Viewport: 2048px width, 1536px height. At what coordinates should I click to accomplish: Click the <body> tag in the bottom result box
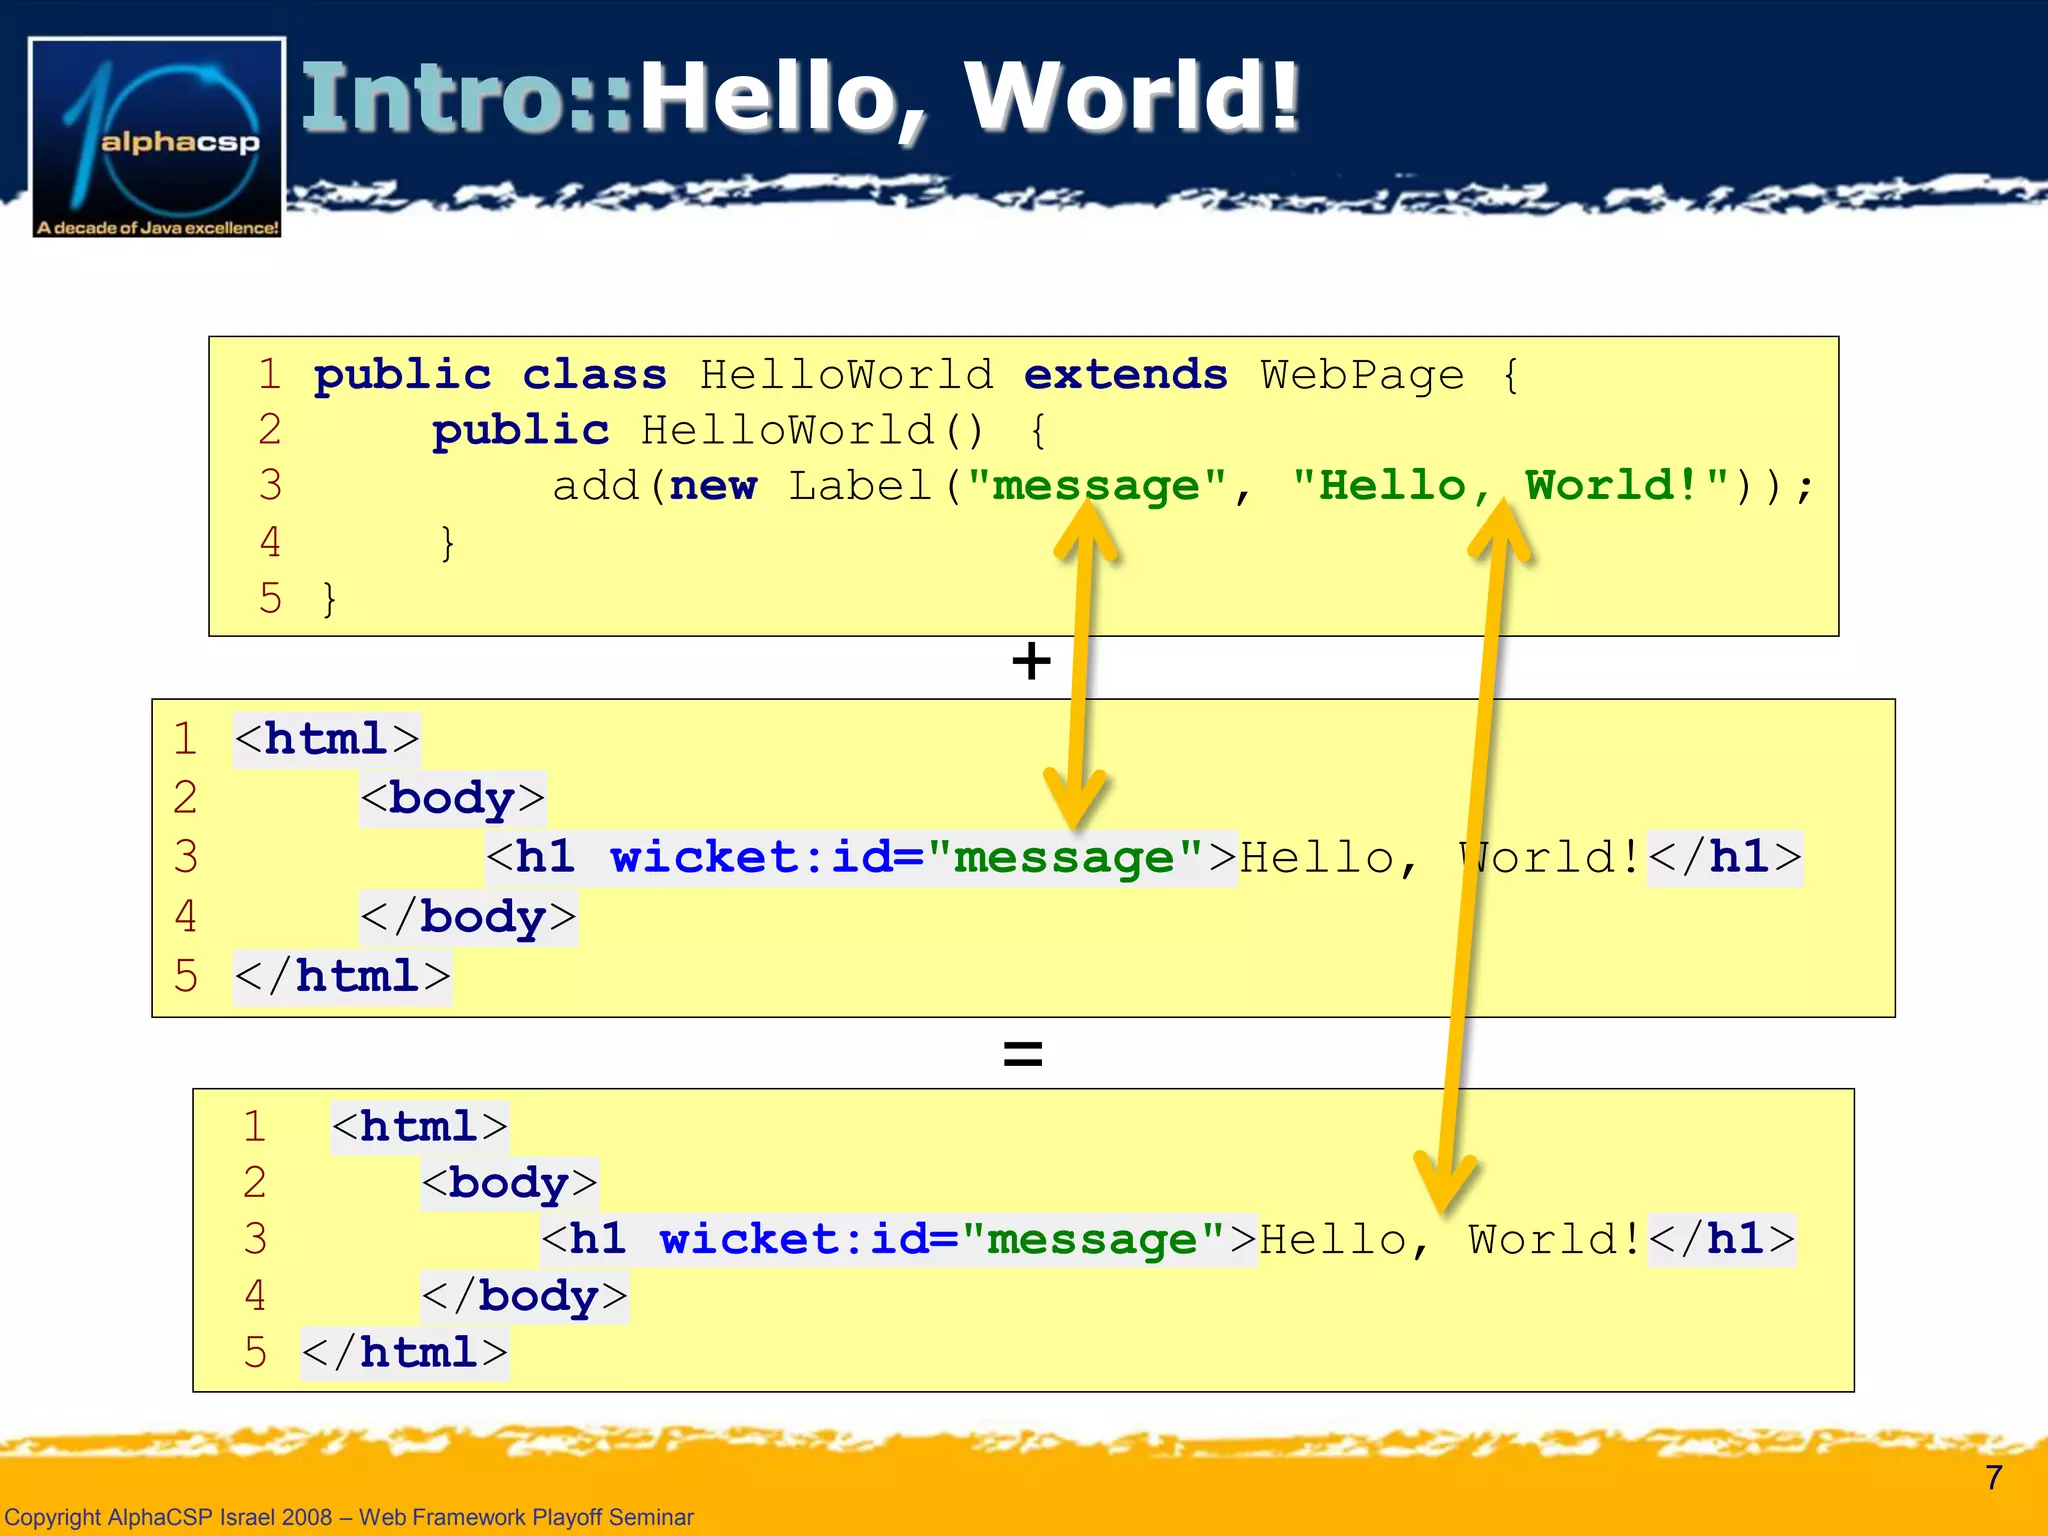pos(509,1183)
